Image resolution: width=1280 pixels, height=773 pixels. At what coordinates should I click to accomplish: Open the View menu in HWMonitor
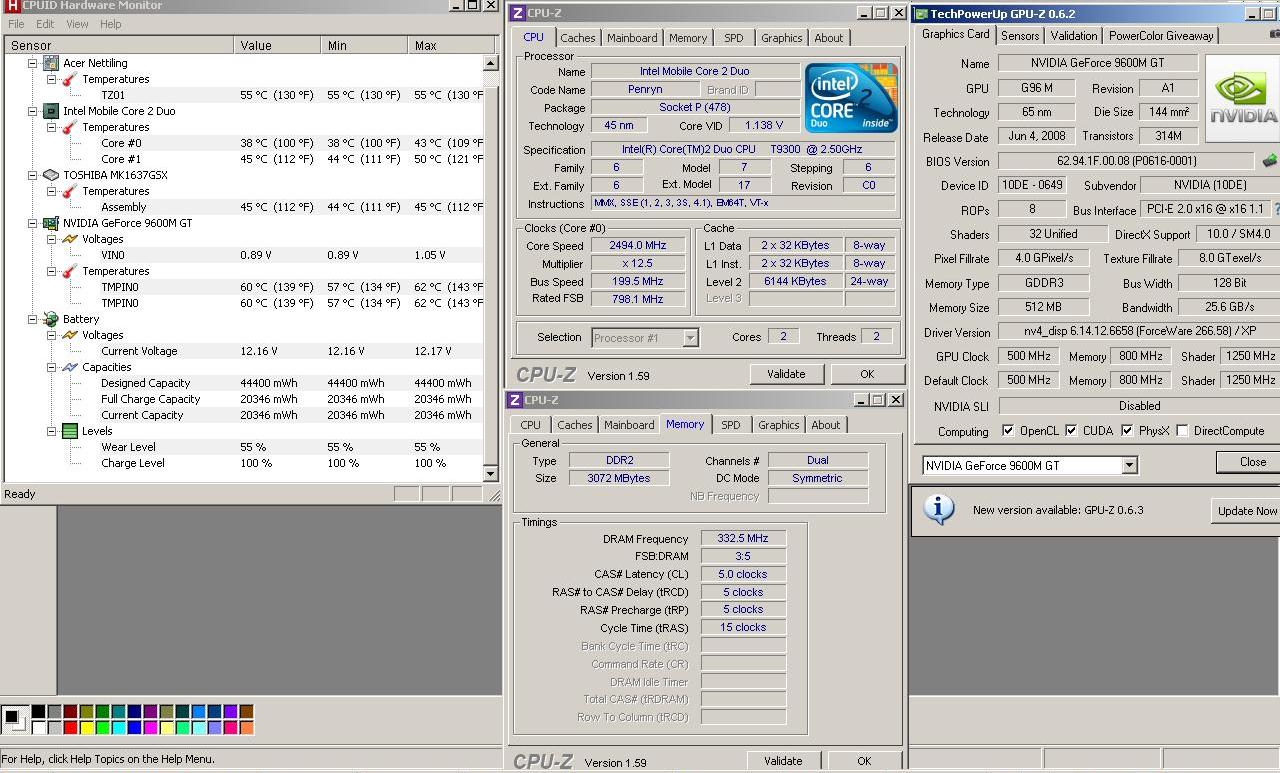click(77, 24)
